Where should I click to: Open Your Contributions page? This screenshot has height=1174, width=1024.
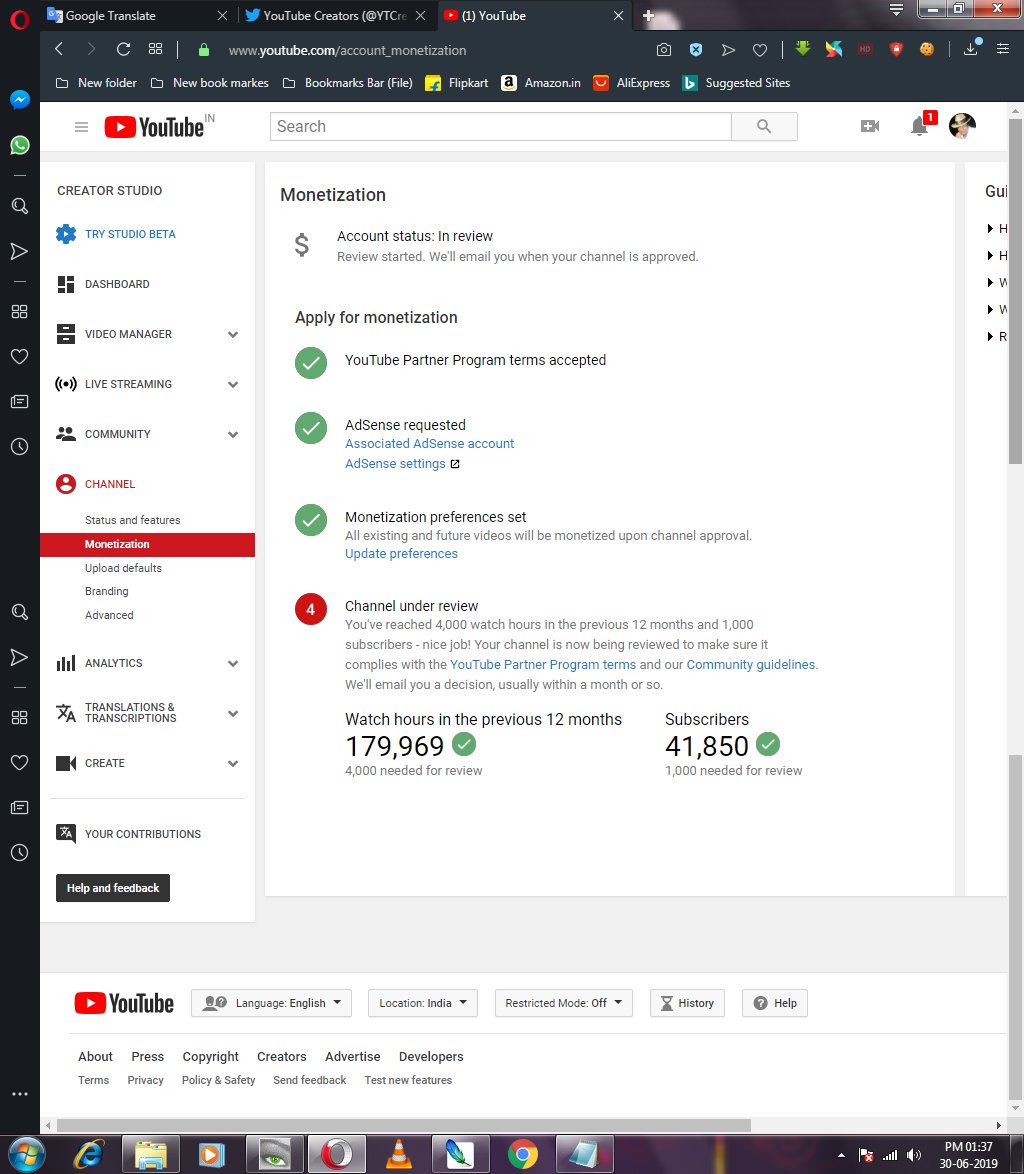click(142, 834)
